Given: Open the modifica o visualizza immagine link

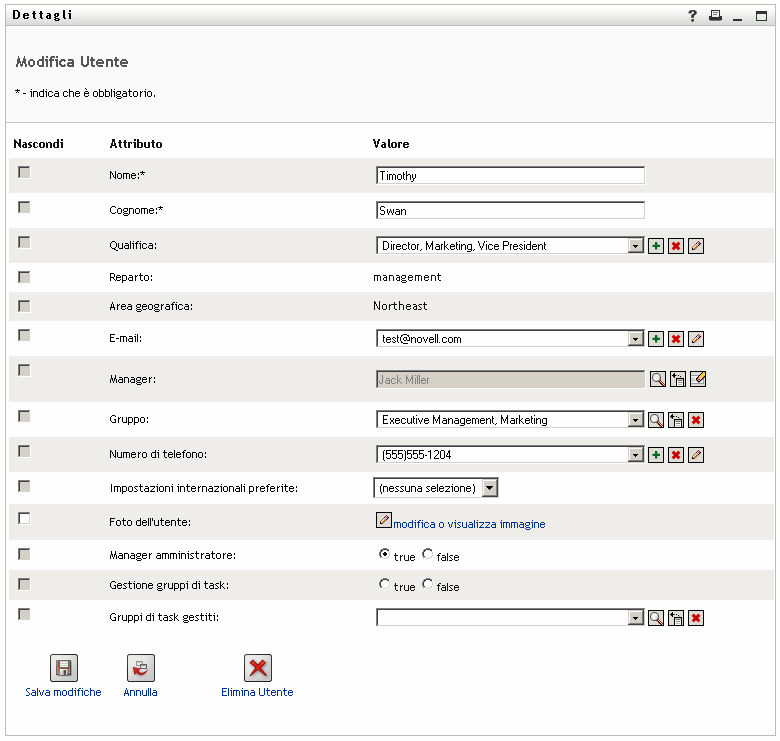Looking at the screenshot, I should coord(469,524).
